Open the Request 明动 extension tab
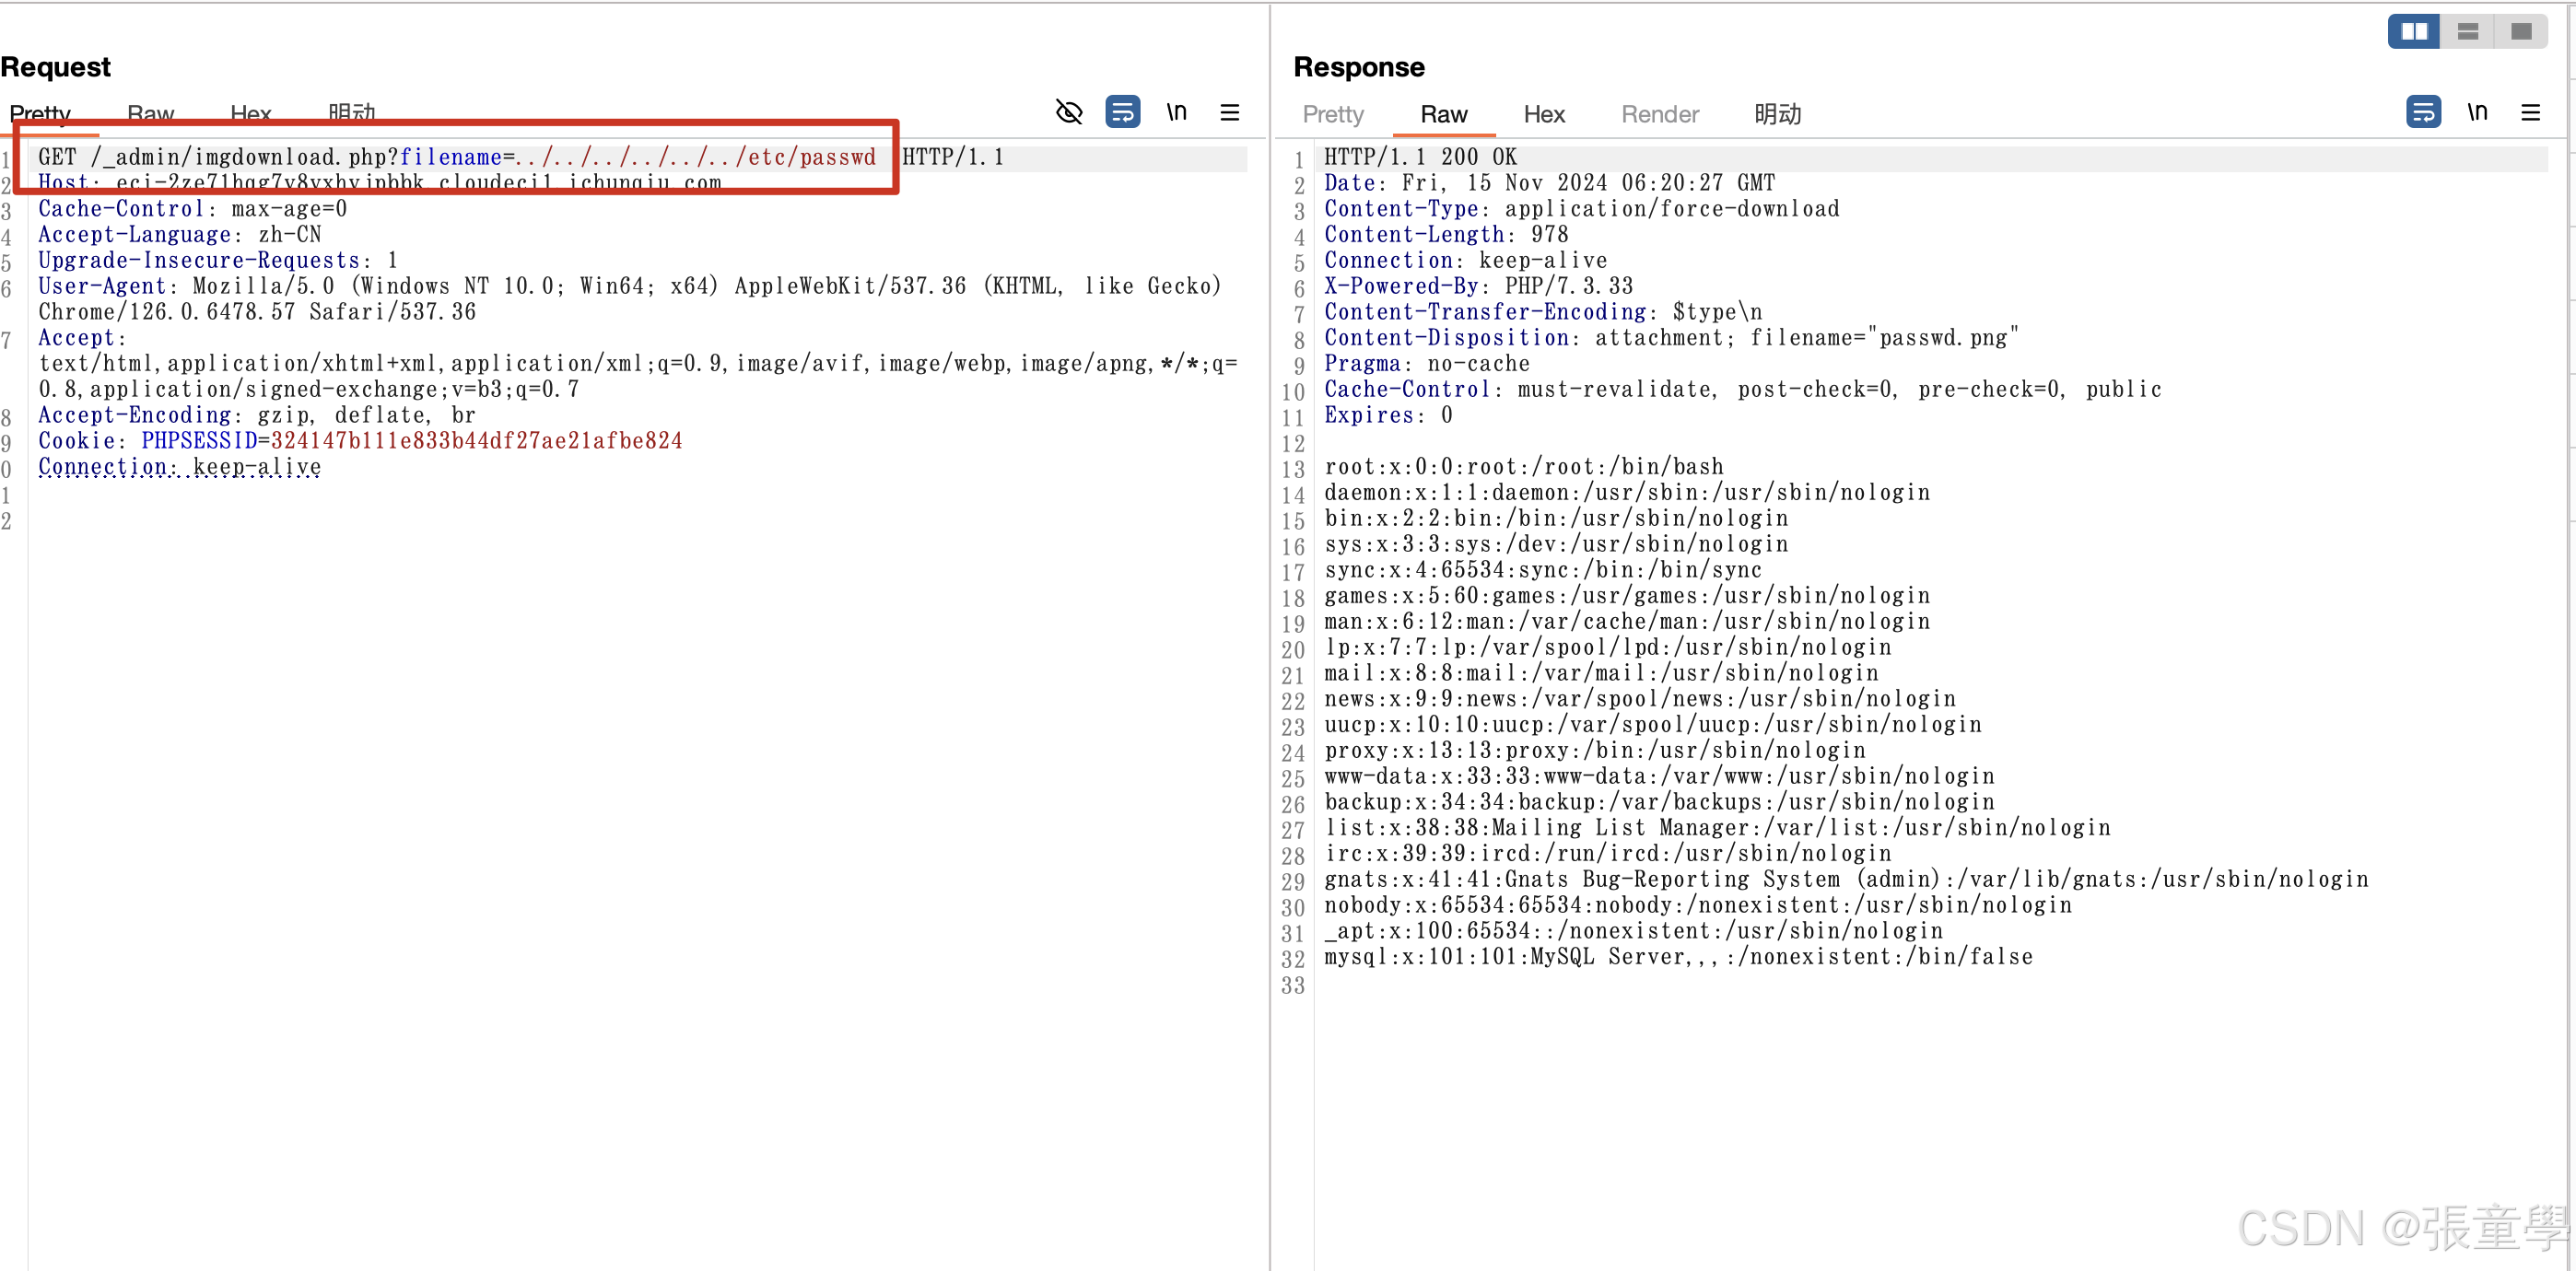The image size is (2576, 1271). click(351, 113)
